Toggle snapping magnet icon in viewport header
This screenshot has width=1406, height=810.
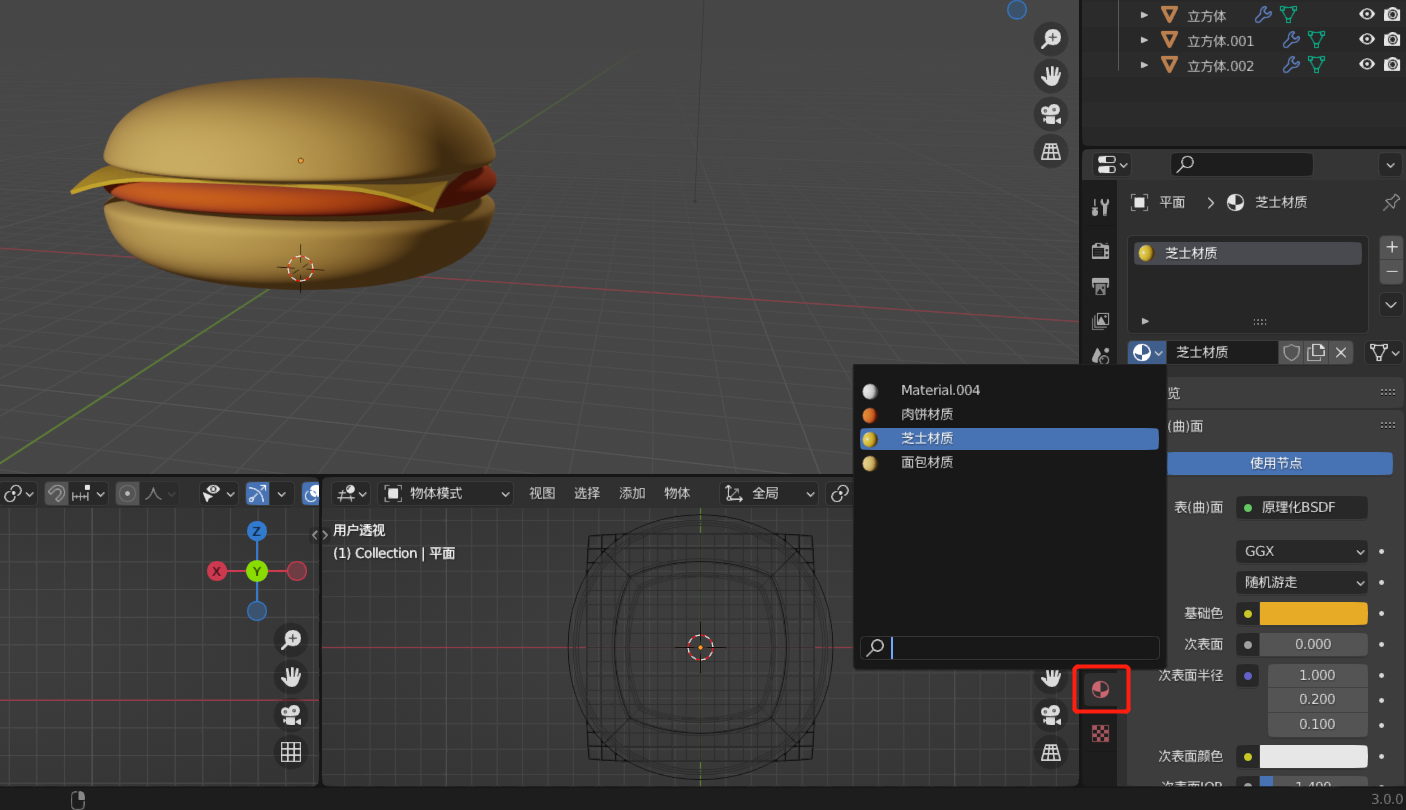click(x=56, y=492)
